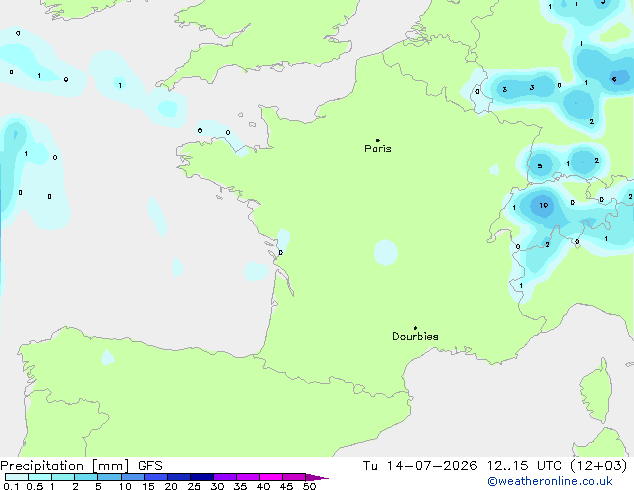Pick the legend swatch between 35 and 40
Screen dimensions: 634x490
click(247, 477)
